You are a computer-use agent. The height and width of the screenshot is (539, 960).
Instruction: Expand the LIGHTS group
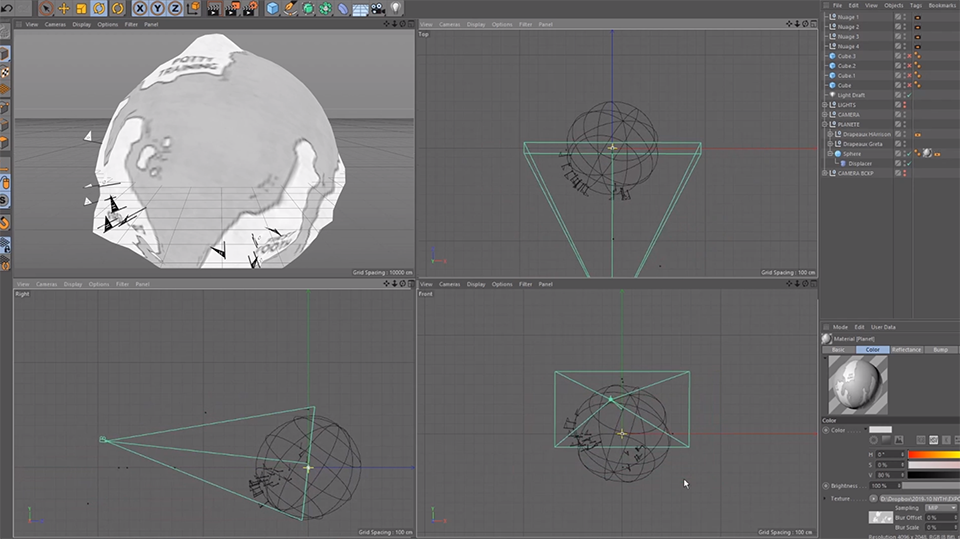point(825,105)
